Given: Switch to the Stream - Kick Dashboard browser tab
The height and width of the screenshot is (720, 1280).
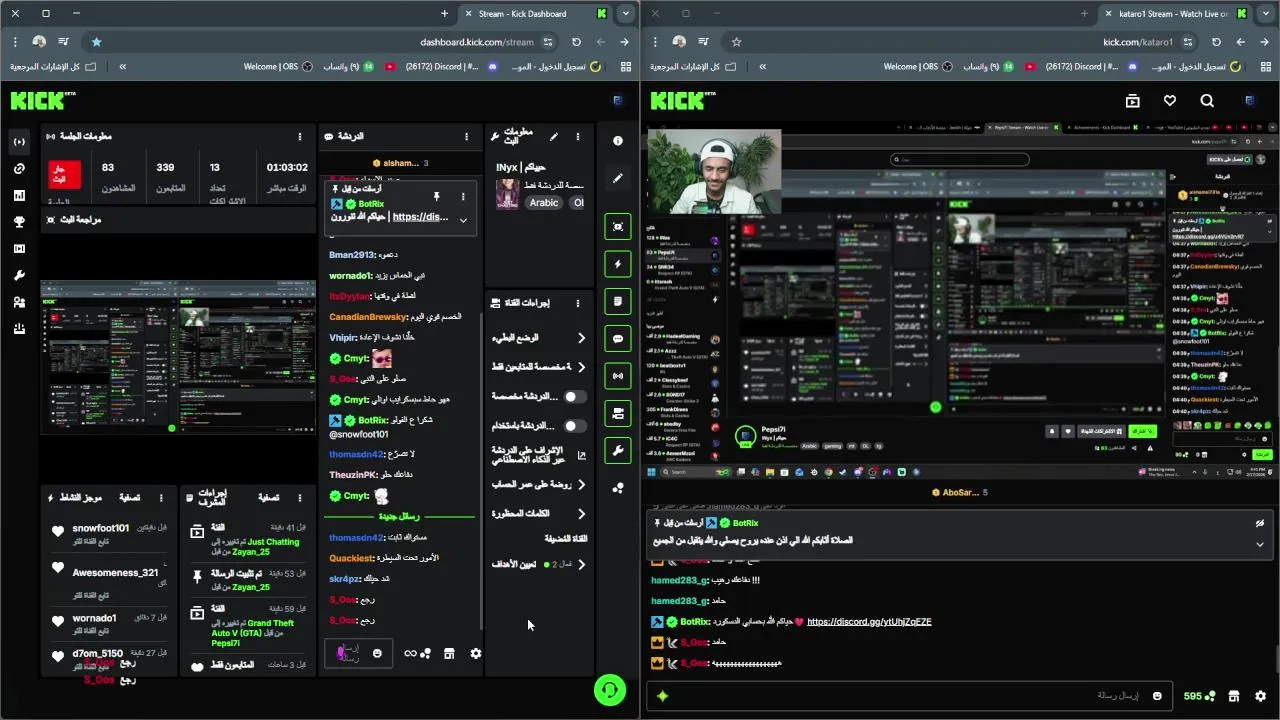Looking at the screenshot, I should 536,14.
